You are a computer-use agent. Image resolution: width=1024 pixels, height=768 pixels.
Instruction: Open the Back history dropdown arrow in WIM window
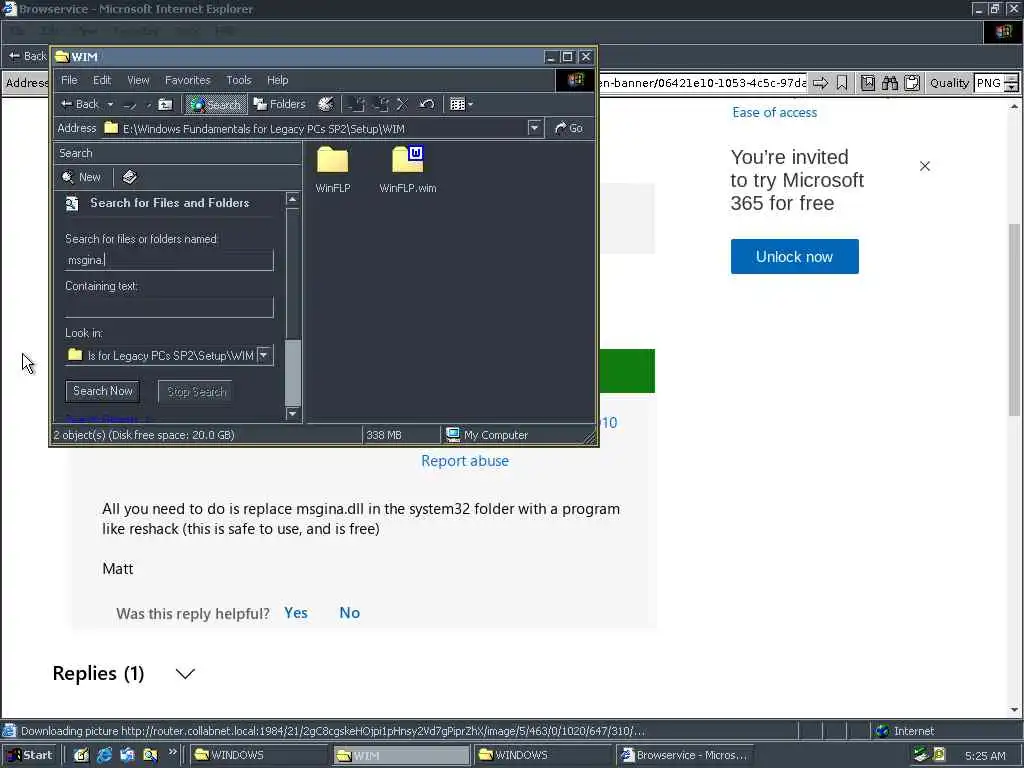click(110, 104)
